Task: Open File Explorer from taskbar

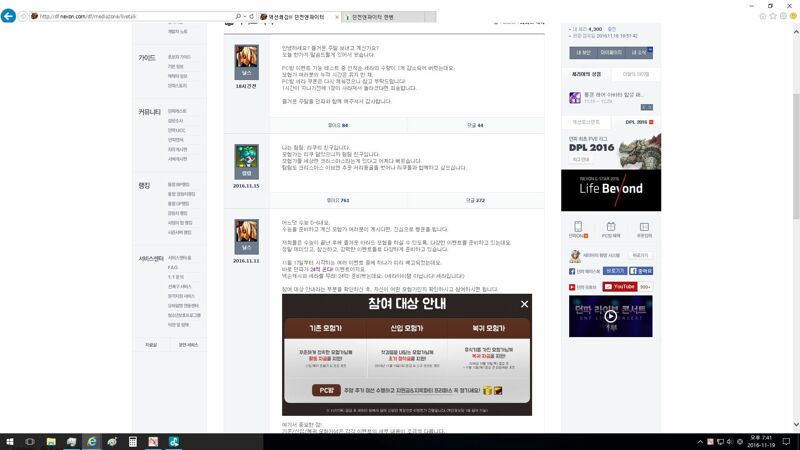Action: (x=51, y=442)
